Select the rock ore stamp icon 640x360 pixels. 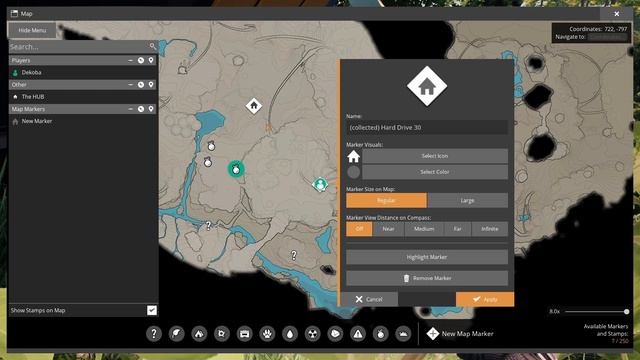[x=335, y=334]
